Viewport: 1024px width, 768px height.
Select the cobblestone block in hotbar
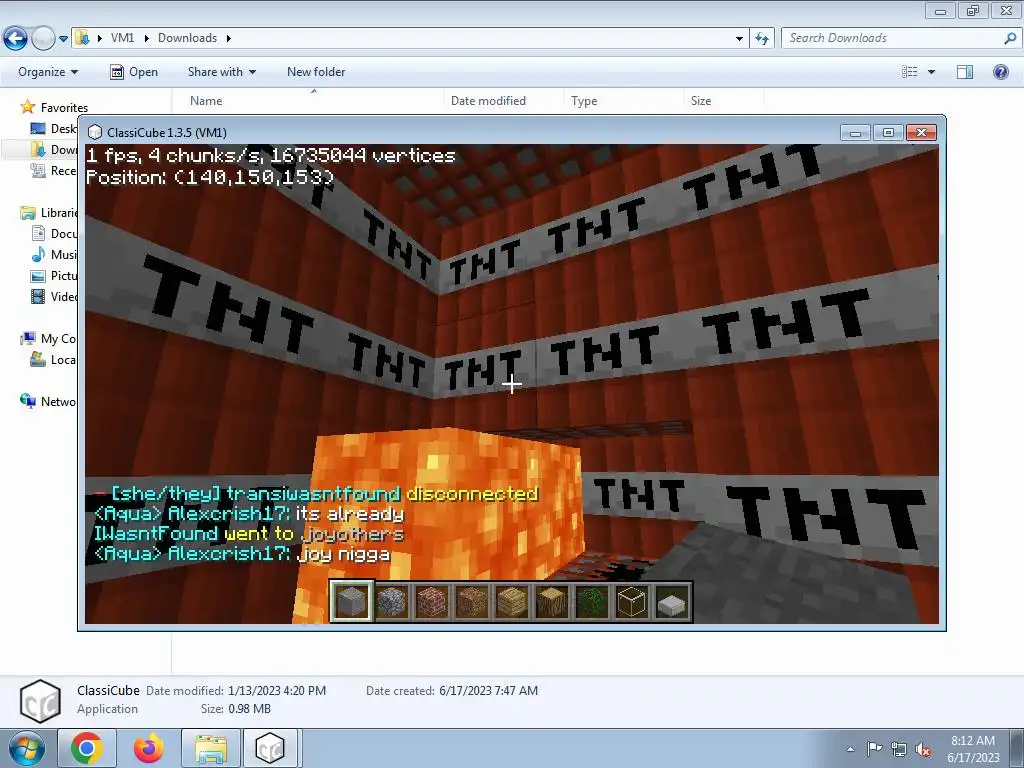point(392,601)
